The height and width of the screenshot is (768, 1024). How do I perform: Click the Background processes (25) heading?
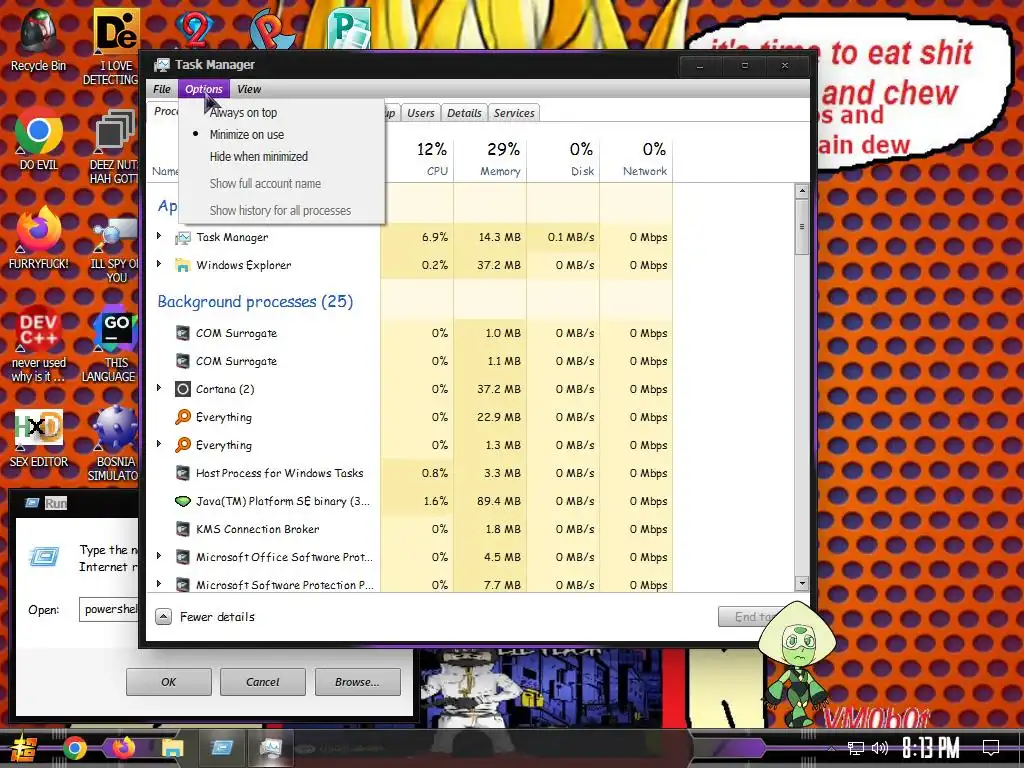coord(255,302)
